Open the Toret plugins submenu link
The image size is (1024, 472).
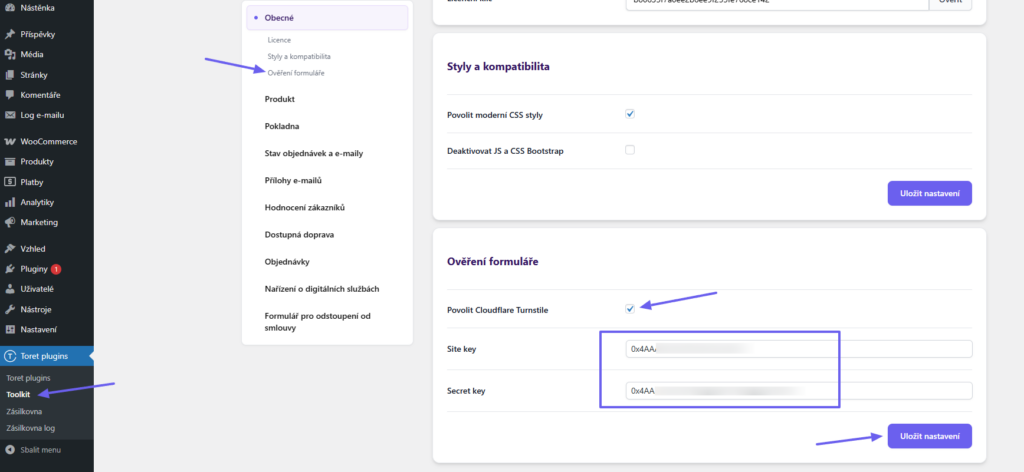click(x=28, y=377)
